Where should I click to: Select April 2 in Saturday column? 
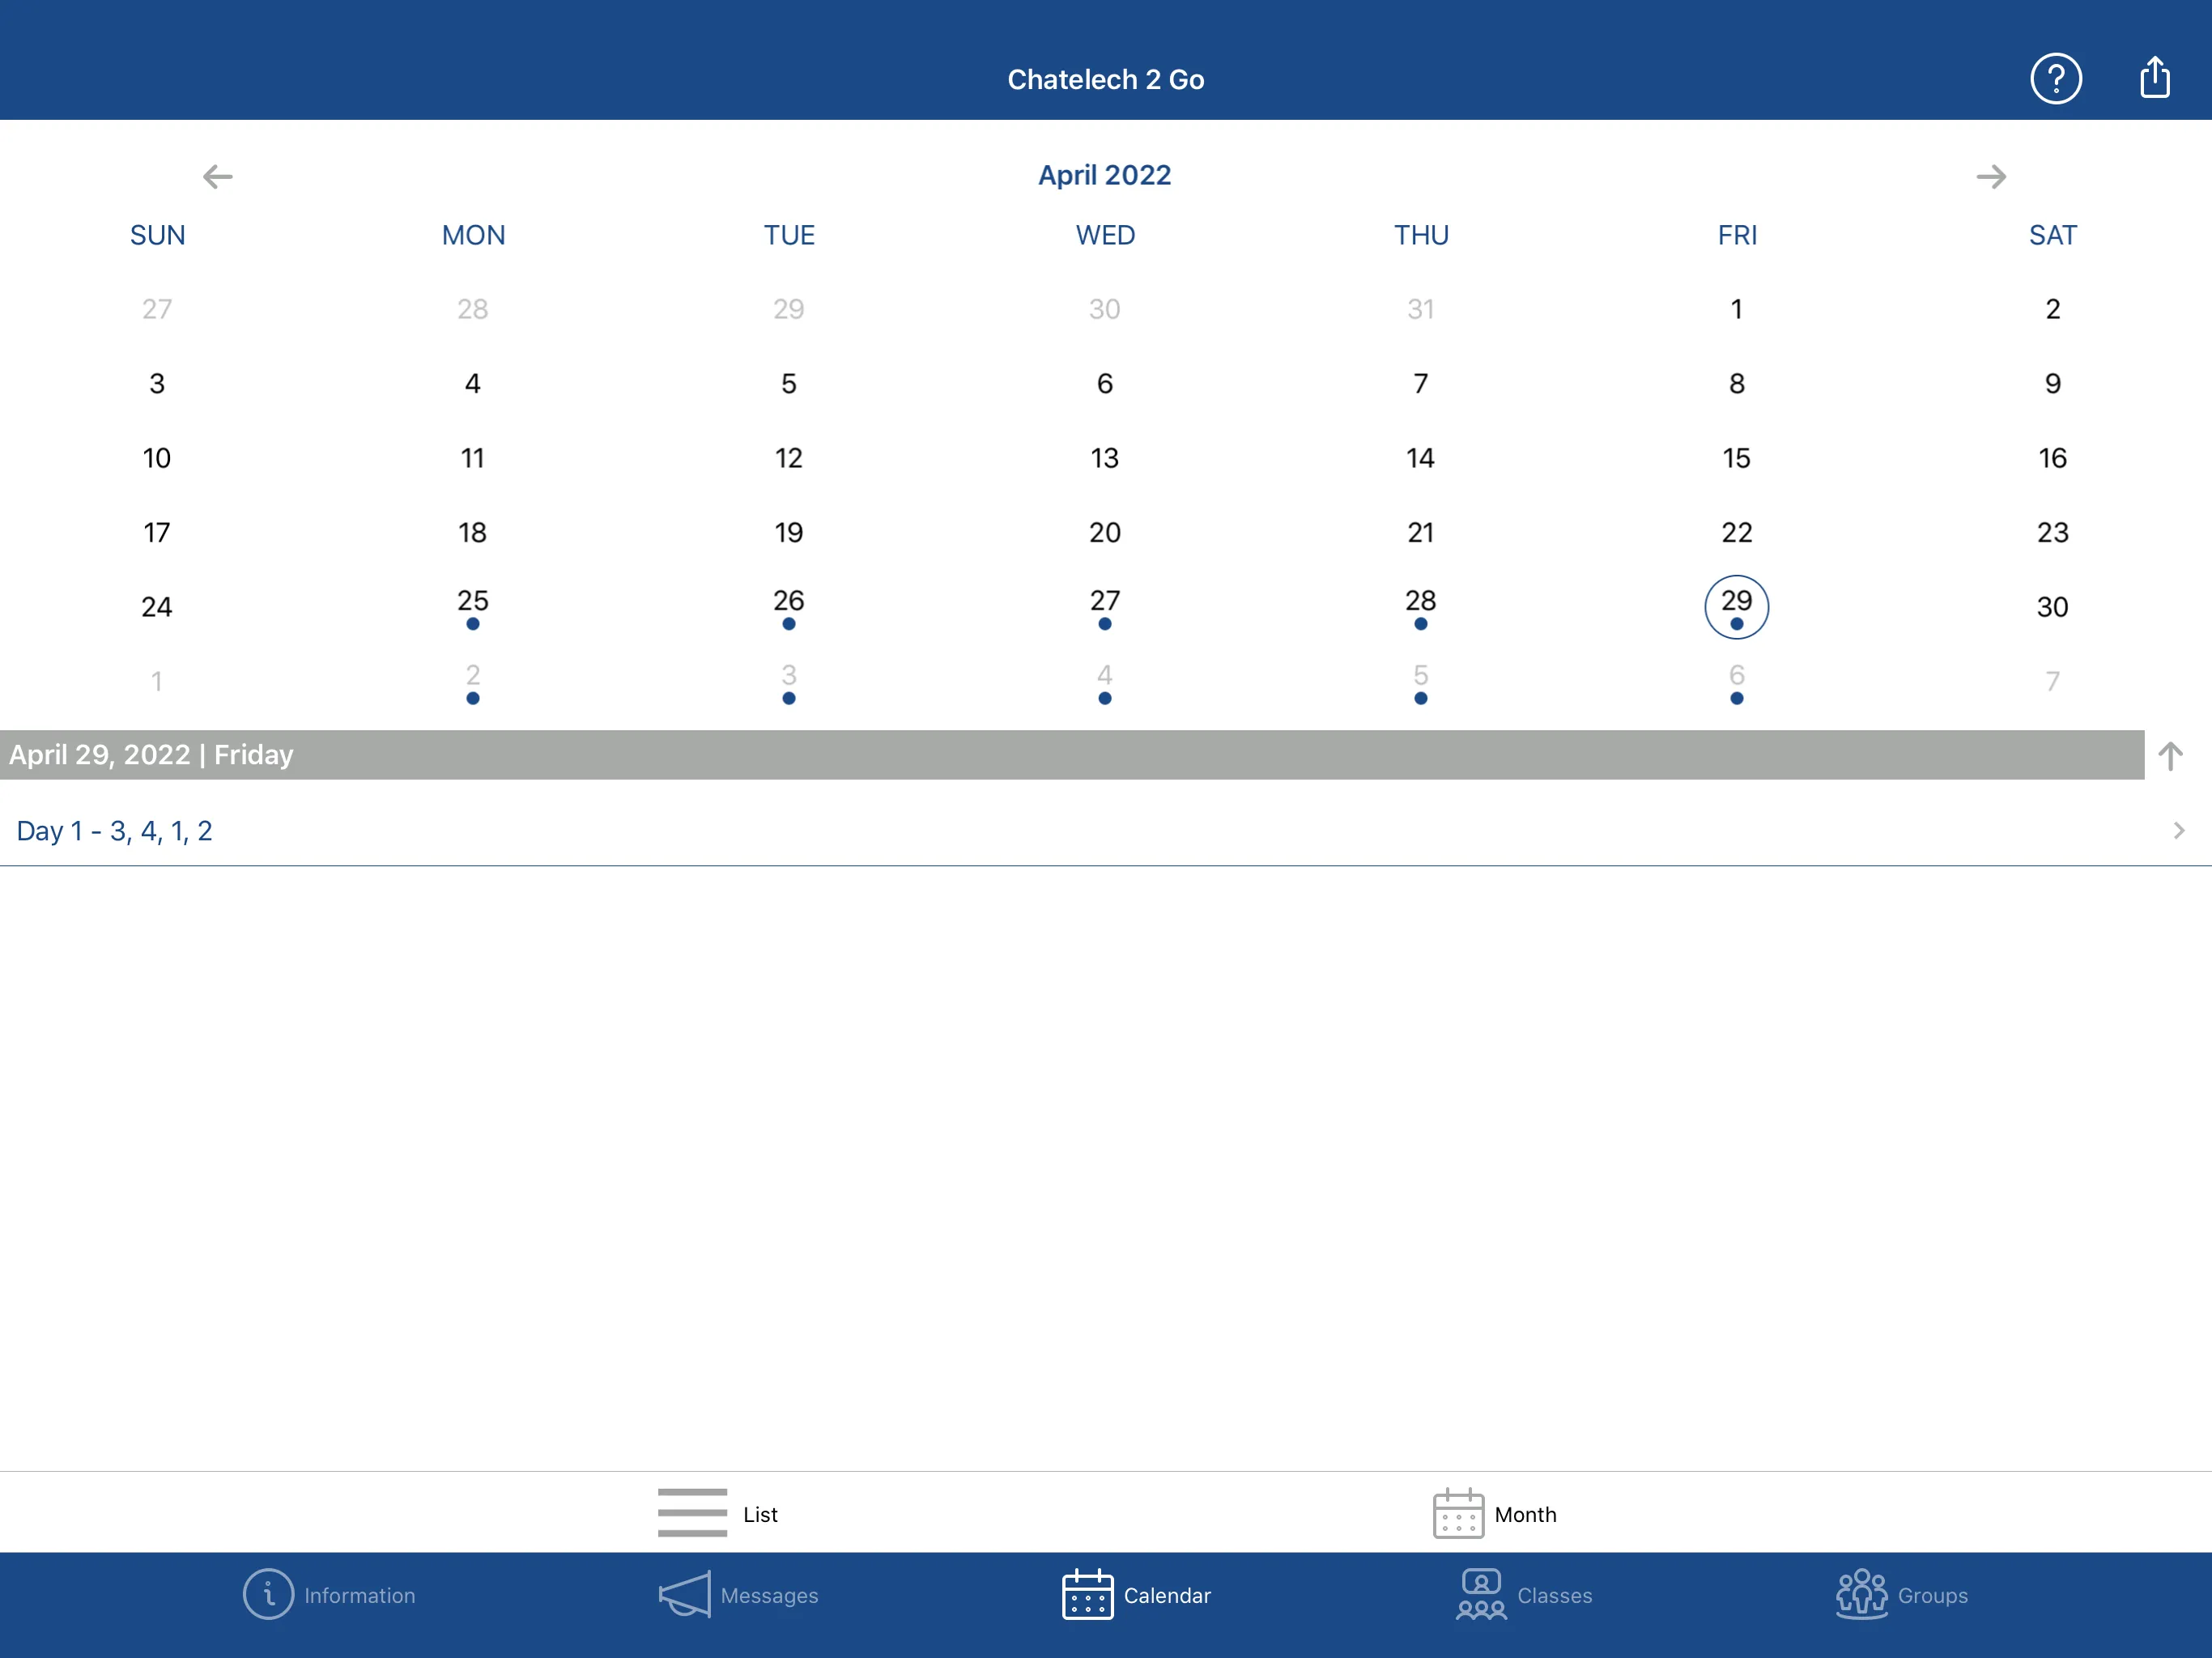pyautogui.click(x=2052, y=309)
